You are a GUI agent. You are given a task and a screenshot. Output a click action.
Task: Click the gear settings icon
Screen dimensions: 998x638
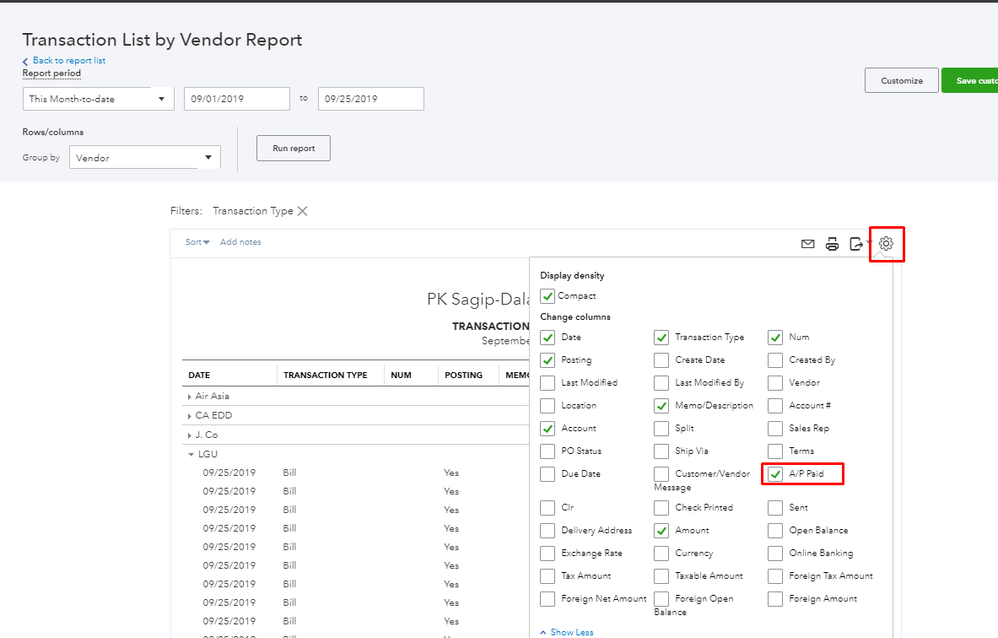(886, 243)
